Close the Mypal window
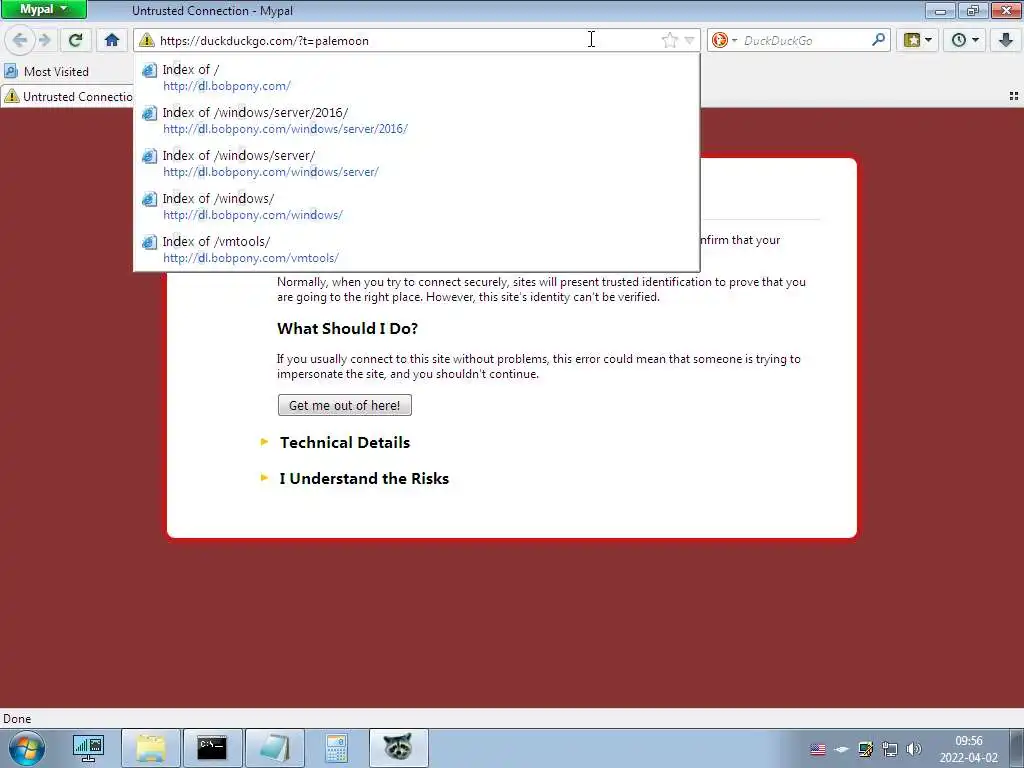Image resolution: width=1024 pixels, height=768 pixels. tap(1007, 10)
